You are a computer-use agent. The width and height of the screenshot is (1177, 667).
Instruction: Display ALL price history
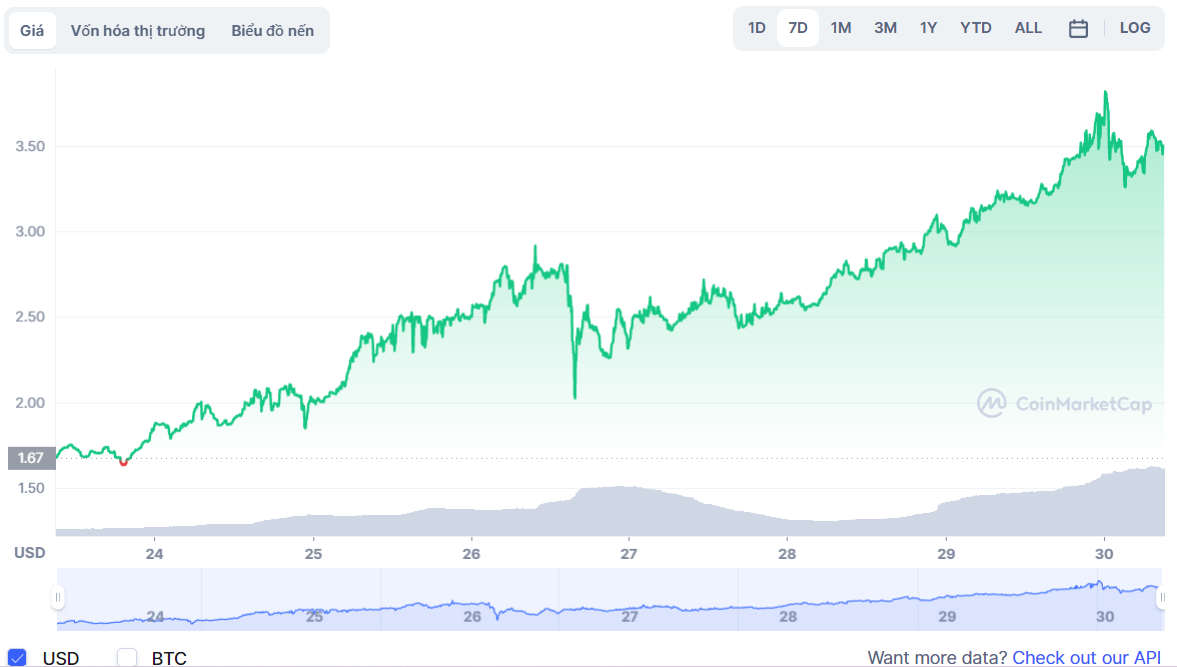point(1028,29)
